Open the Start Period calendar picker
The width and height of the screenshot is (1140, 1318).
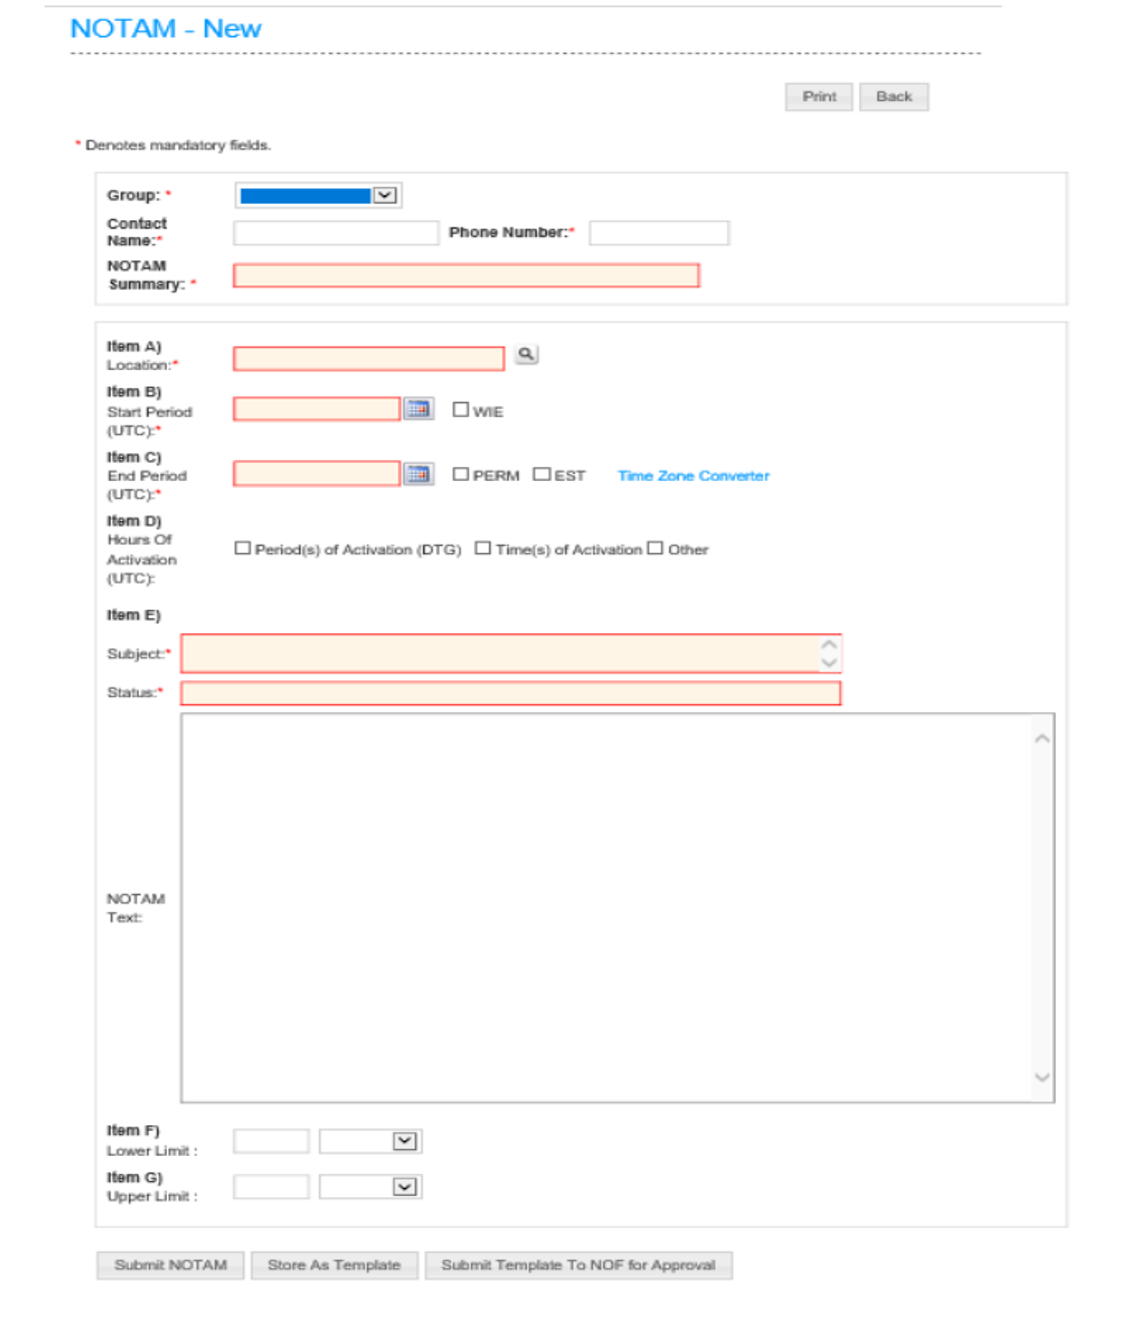pyautogui.click(x=418, y=409)
